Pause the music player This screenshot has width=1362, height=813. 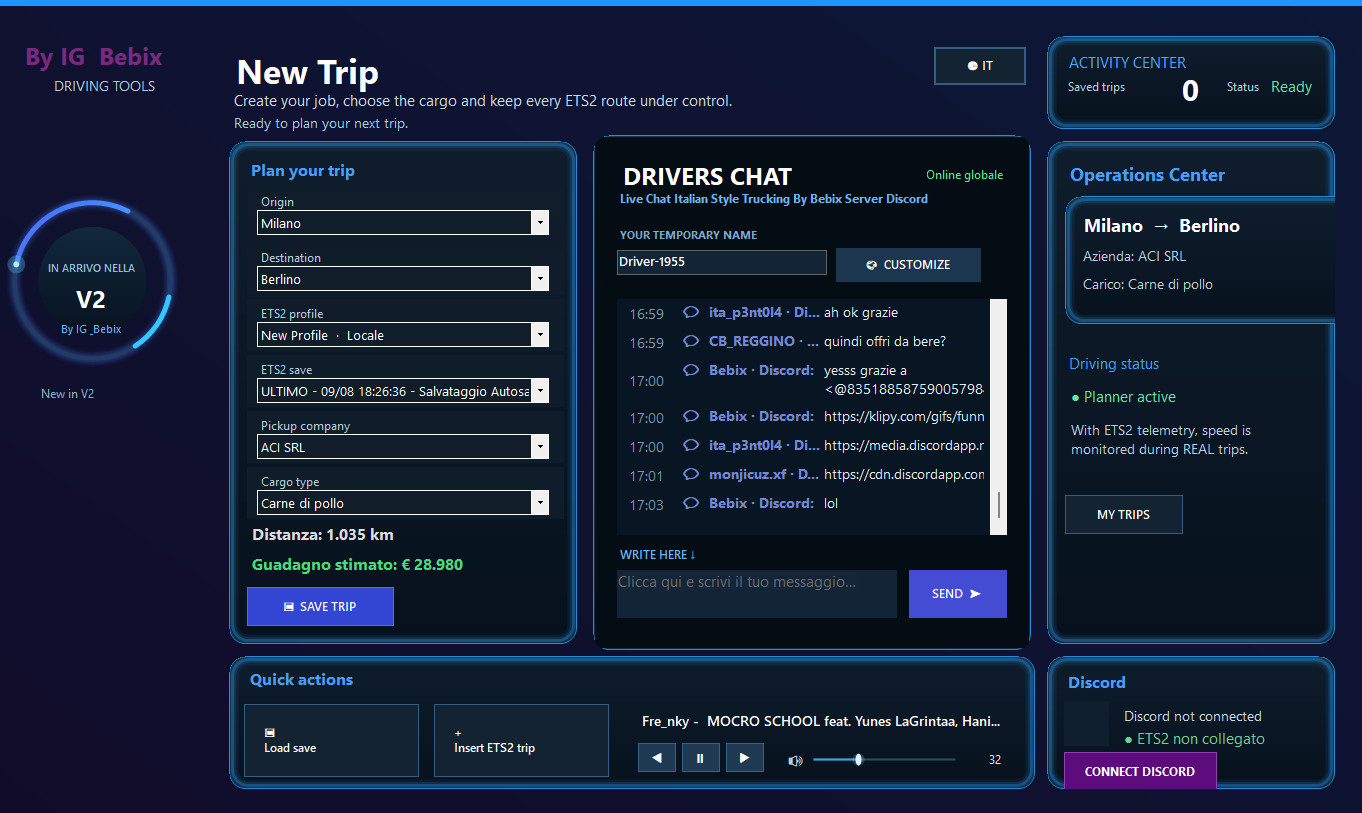701,758
